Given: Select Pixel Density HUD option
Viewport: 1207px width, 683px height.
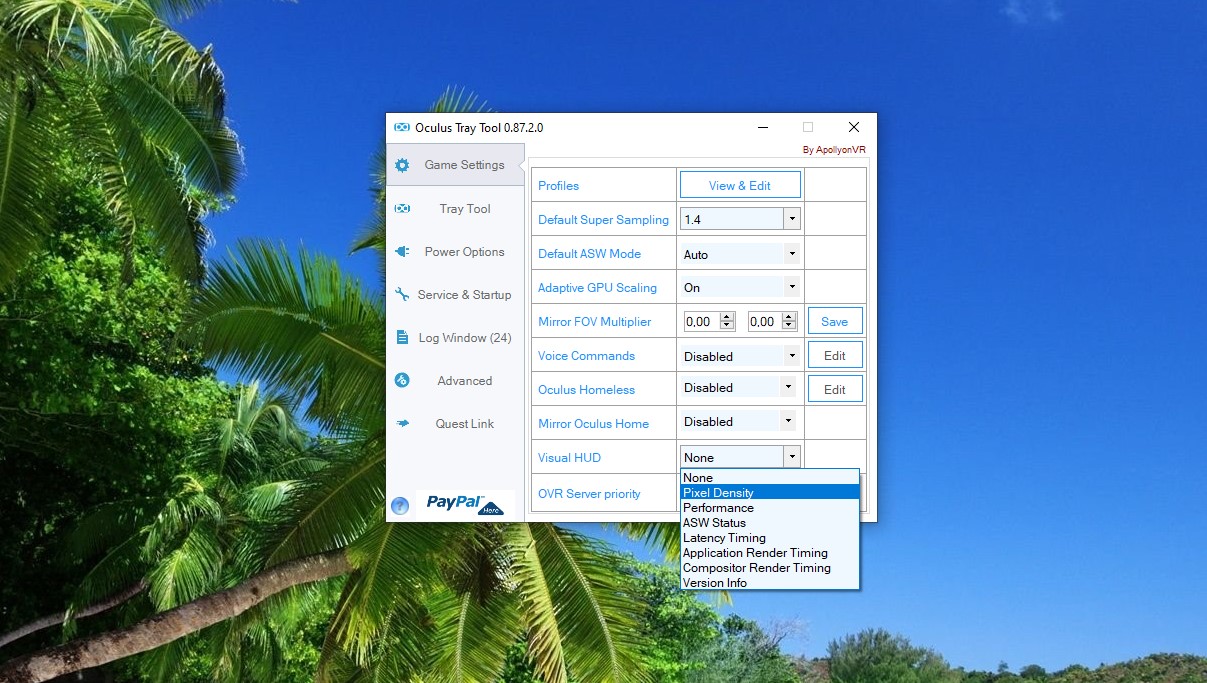Looking at the screenshot, I should pyautogui.click(x=769, y=493).
